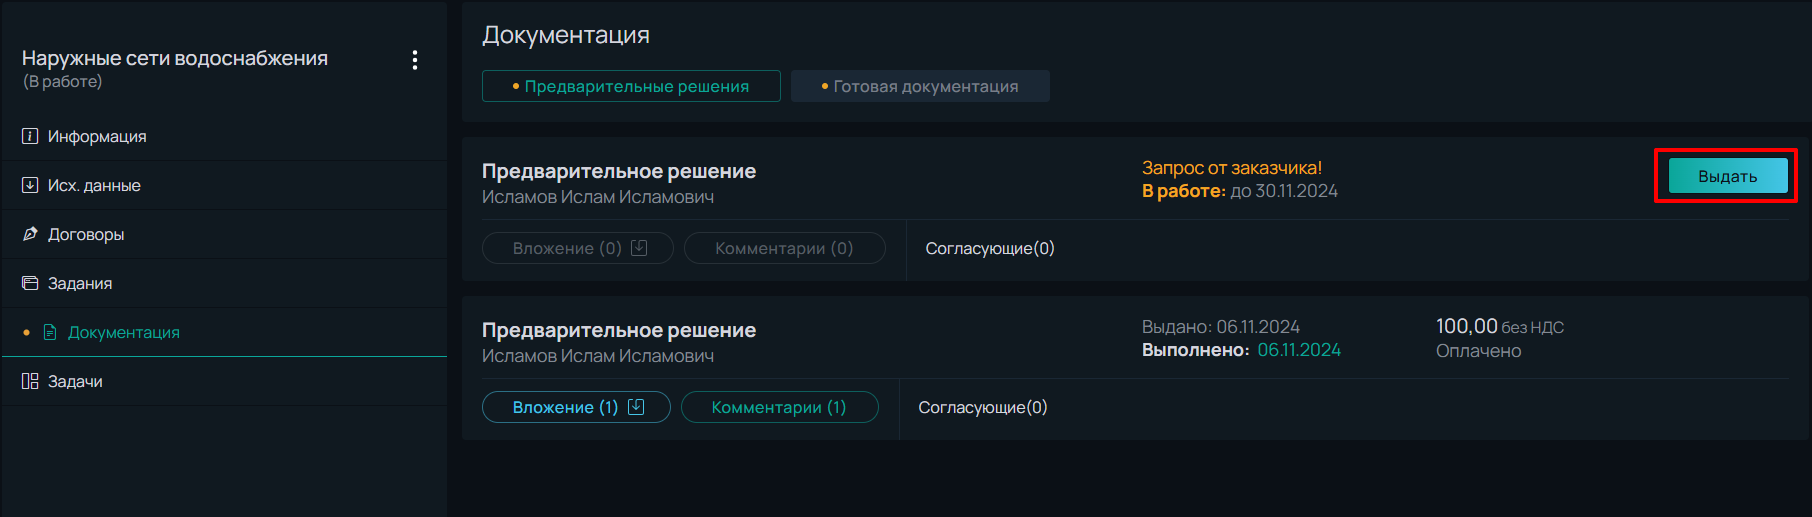Open Комментарии (0) for first решение
Screen dimensions: 1812x517
point(784,248)
